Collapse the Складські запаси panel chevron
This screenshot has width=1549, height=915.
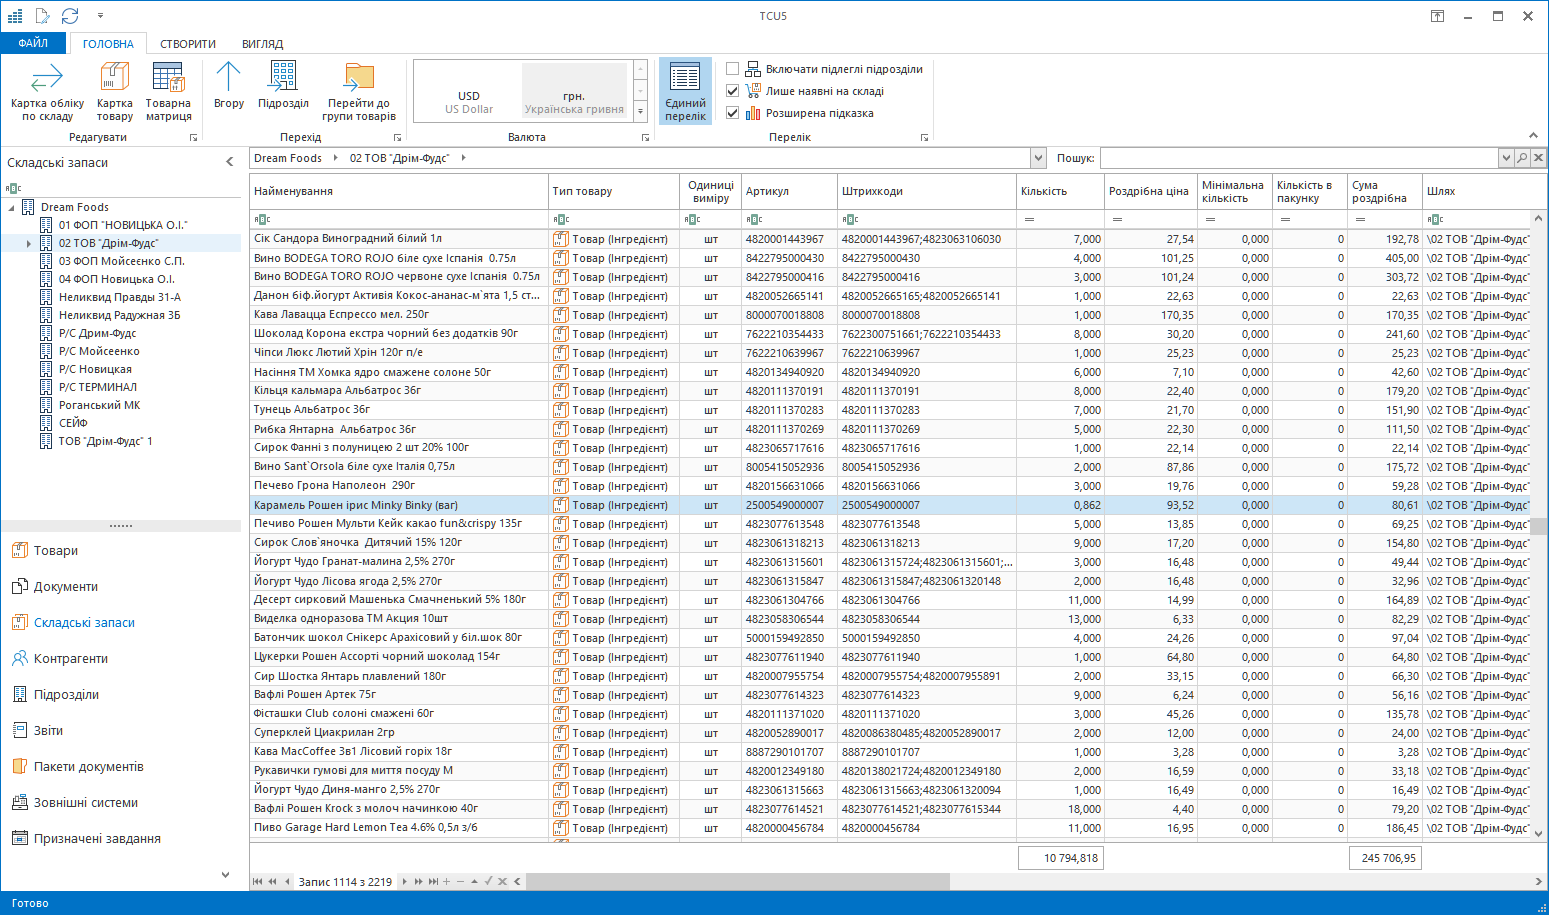pos(230,161)
